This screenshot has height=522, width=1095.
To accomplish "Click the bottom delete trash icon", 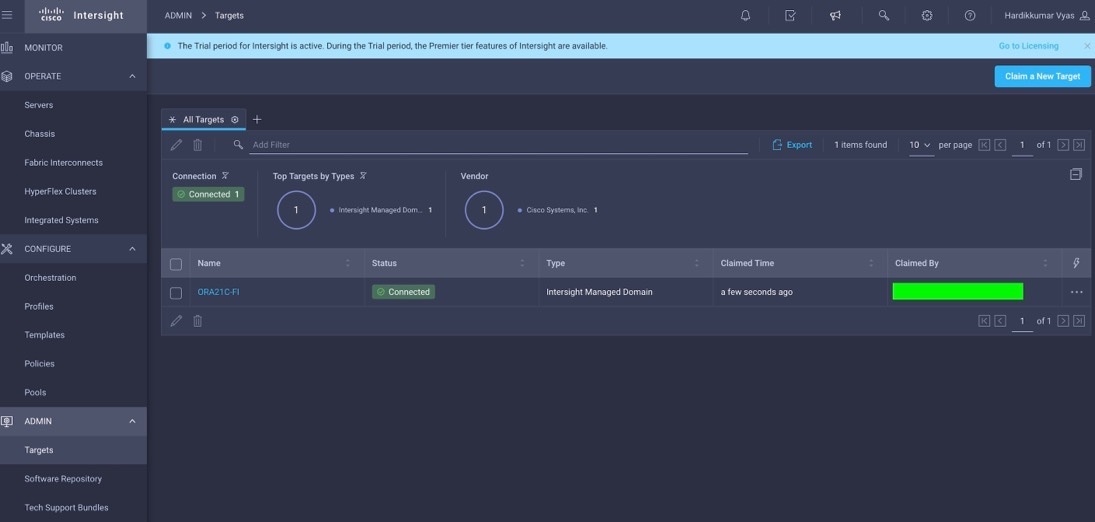I will click(198, 321).
